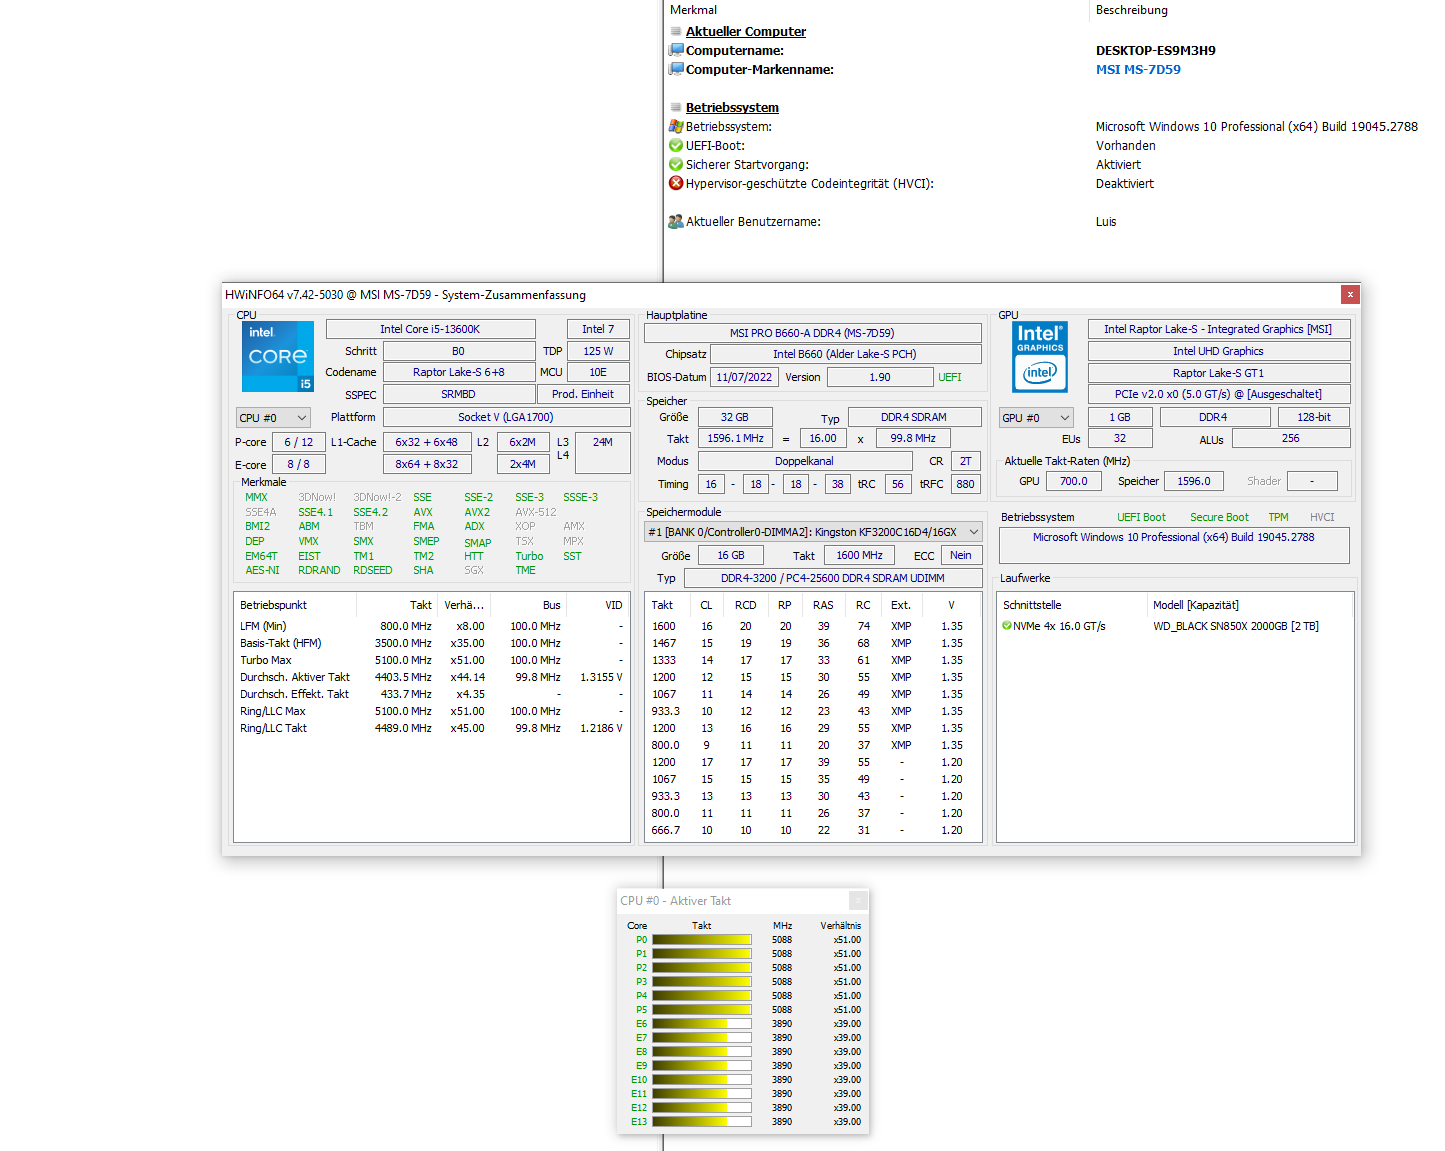1445x1151 pixels.
Task: Click the Beschreibung column header
Action: 1131,10
